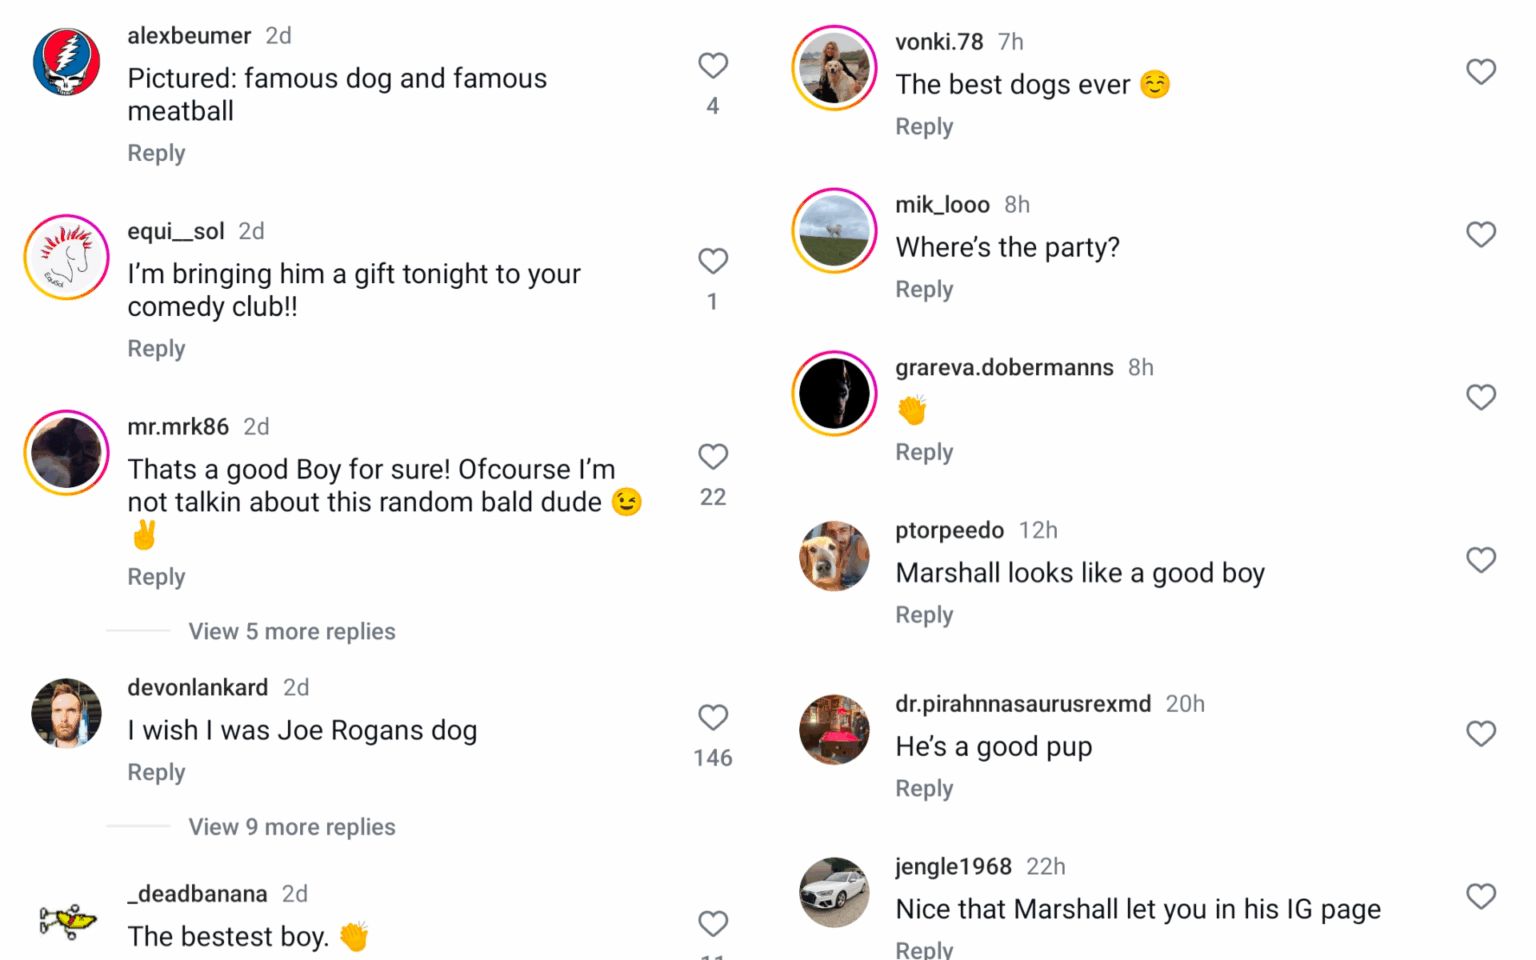This screenshot has height=960, width=1536.
Task: Select the username jengle1968
Action: [x=952, y=866]
